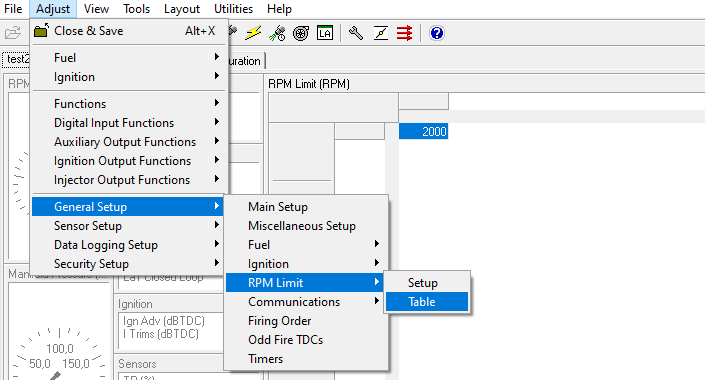
Task: Open the View menu
Action: [x=96, y=9]
